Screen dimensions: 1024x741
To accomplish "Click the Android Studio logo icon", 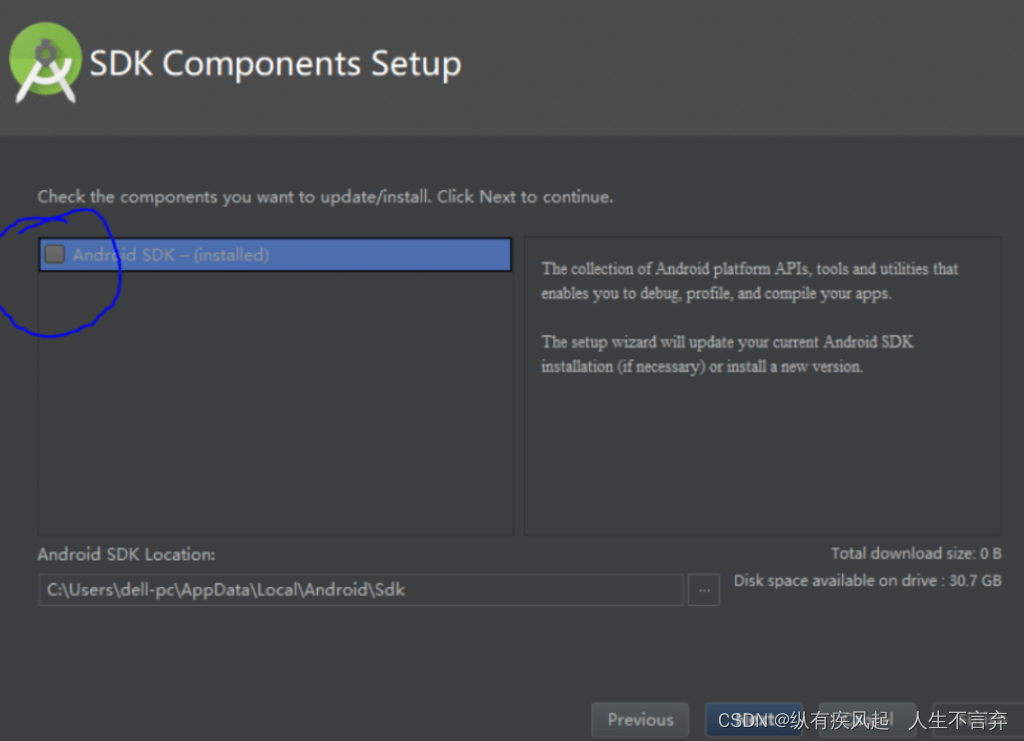I will pyautogui.click(x=45, y=62).
